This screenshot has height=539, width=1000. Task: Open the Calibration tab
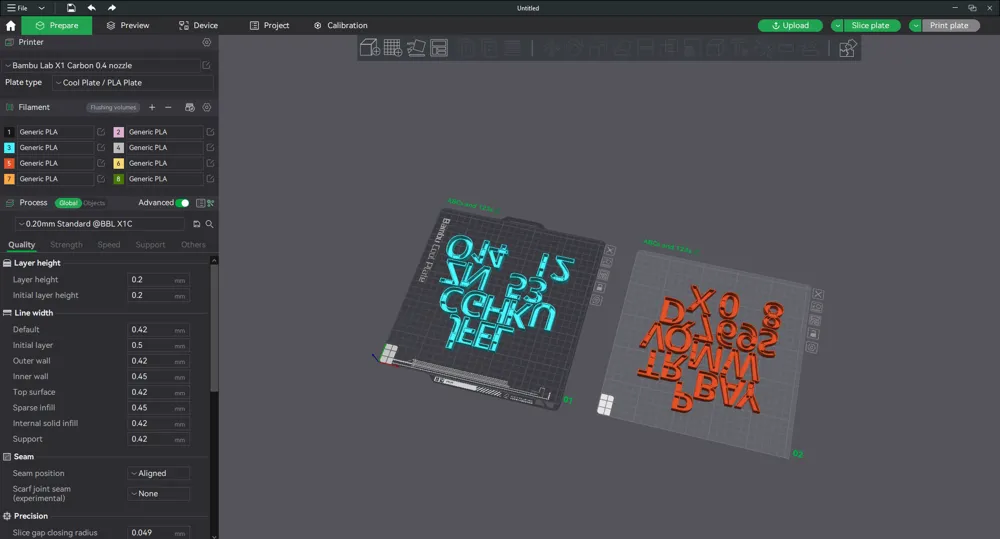coord(341,26)
